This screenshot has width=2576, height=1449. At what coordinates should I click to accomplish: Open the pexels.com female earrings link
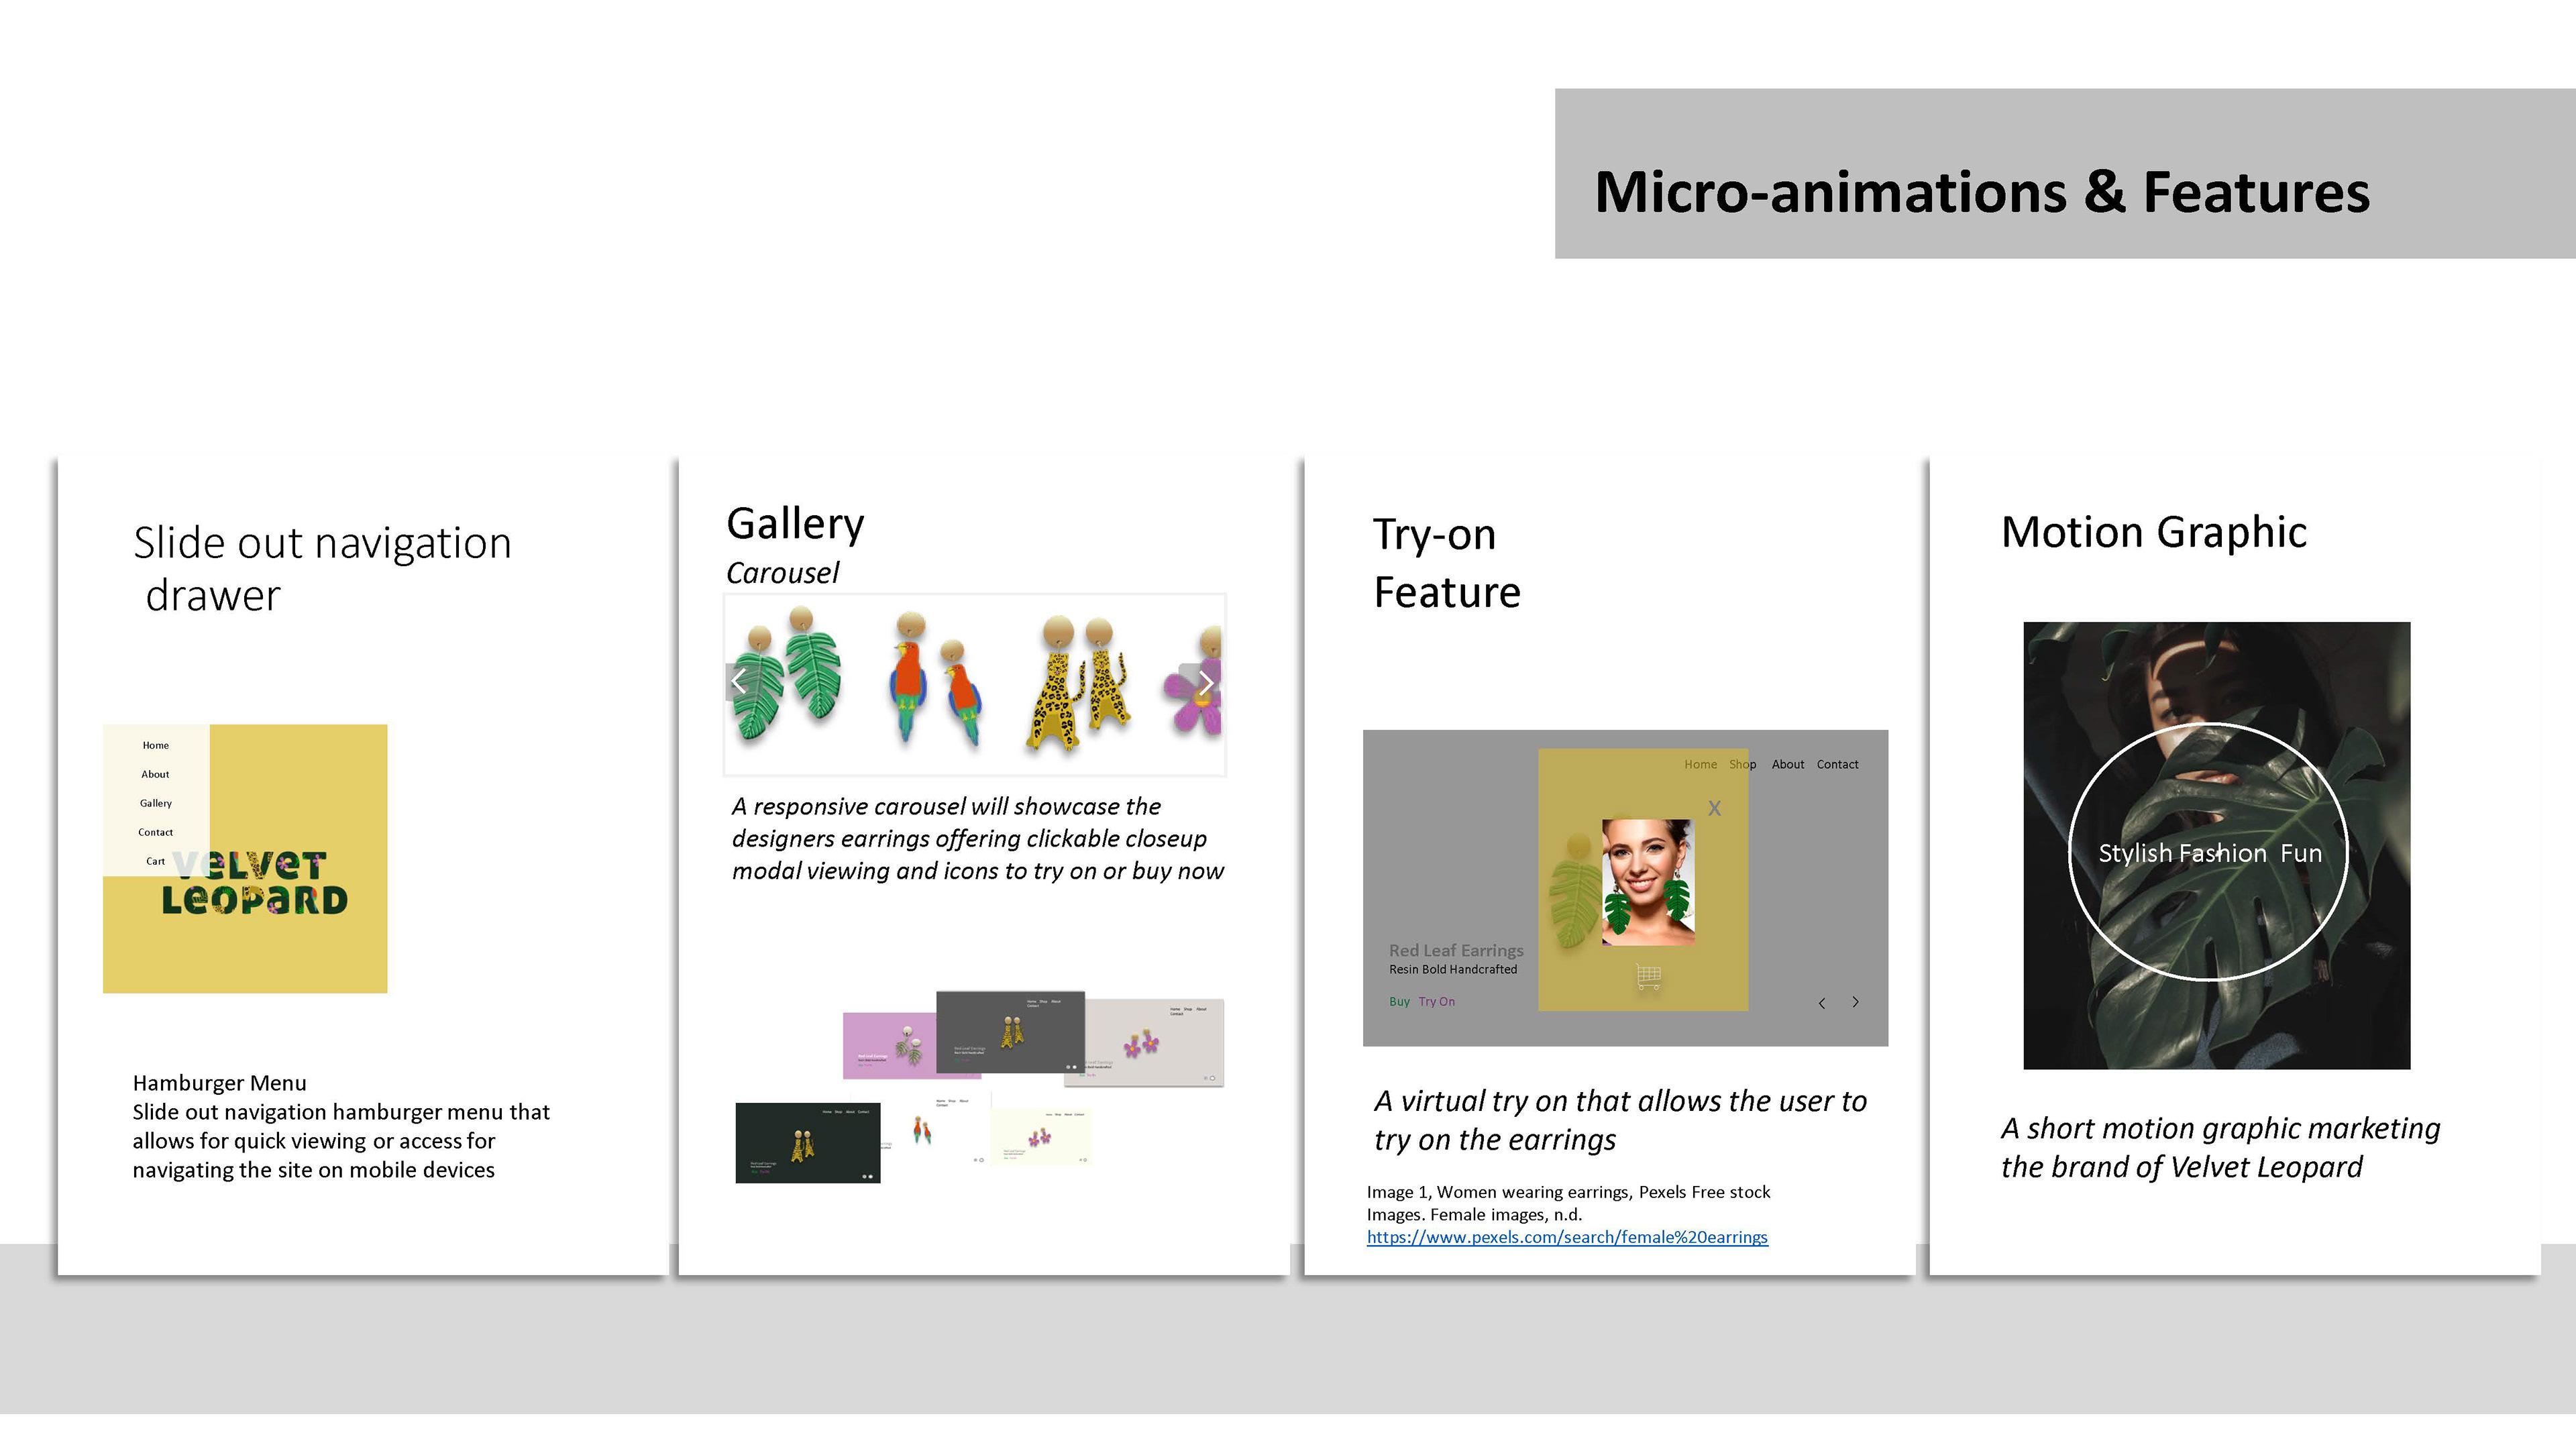[1567, 1237]
